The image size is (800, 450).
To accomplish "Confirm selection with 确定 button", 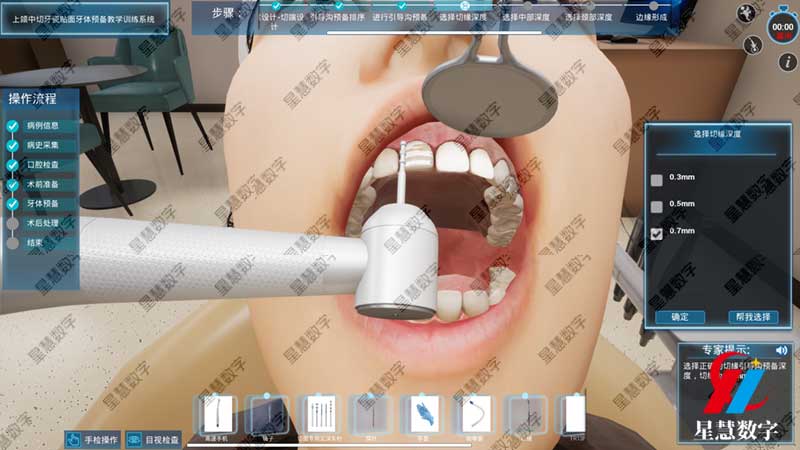I will click(x=680, y=317).
